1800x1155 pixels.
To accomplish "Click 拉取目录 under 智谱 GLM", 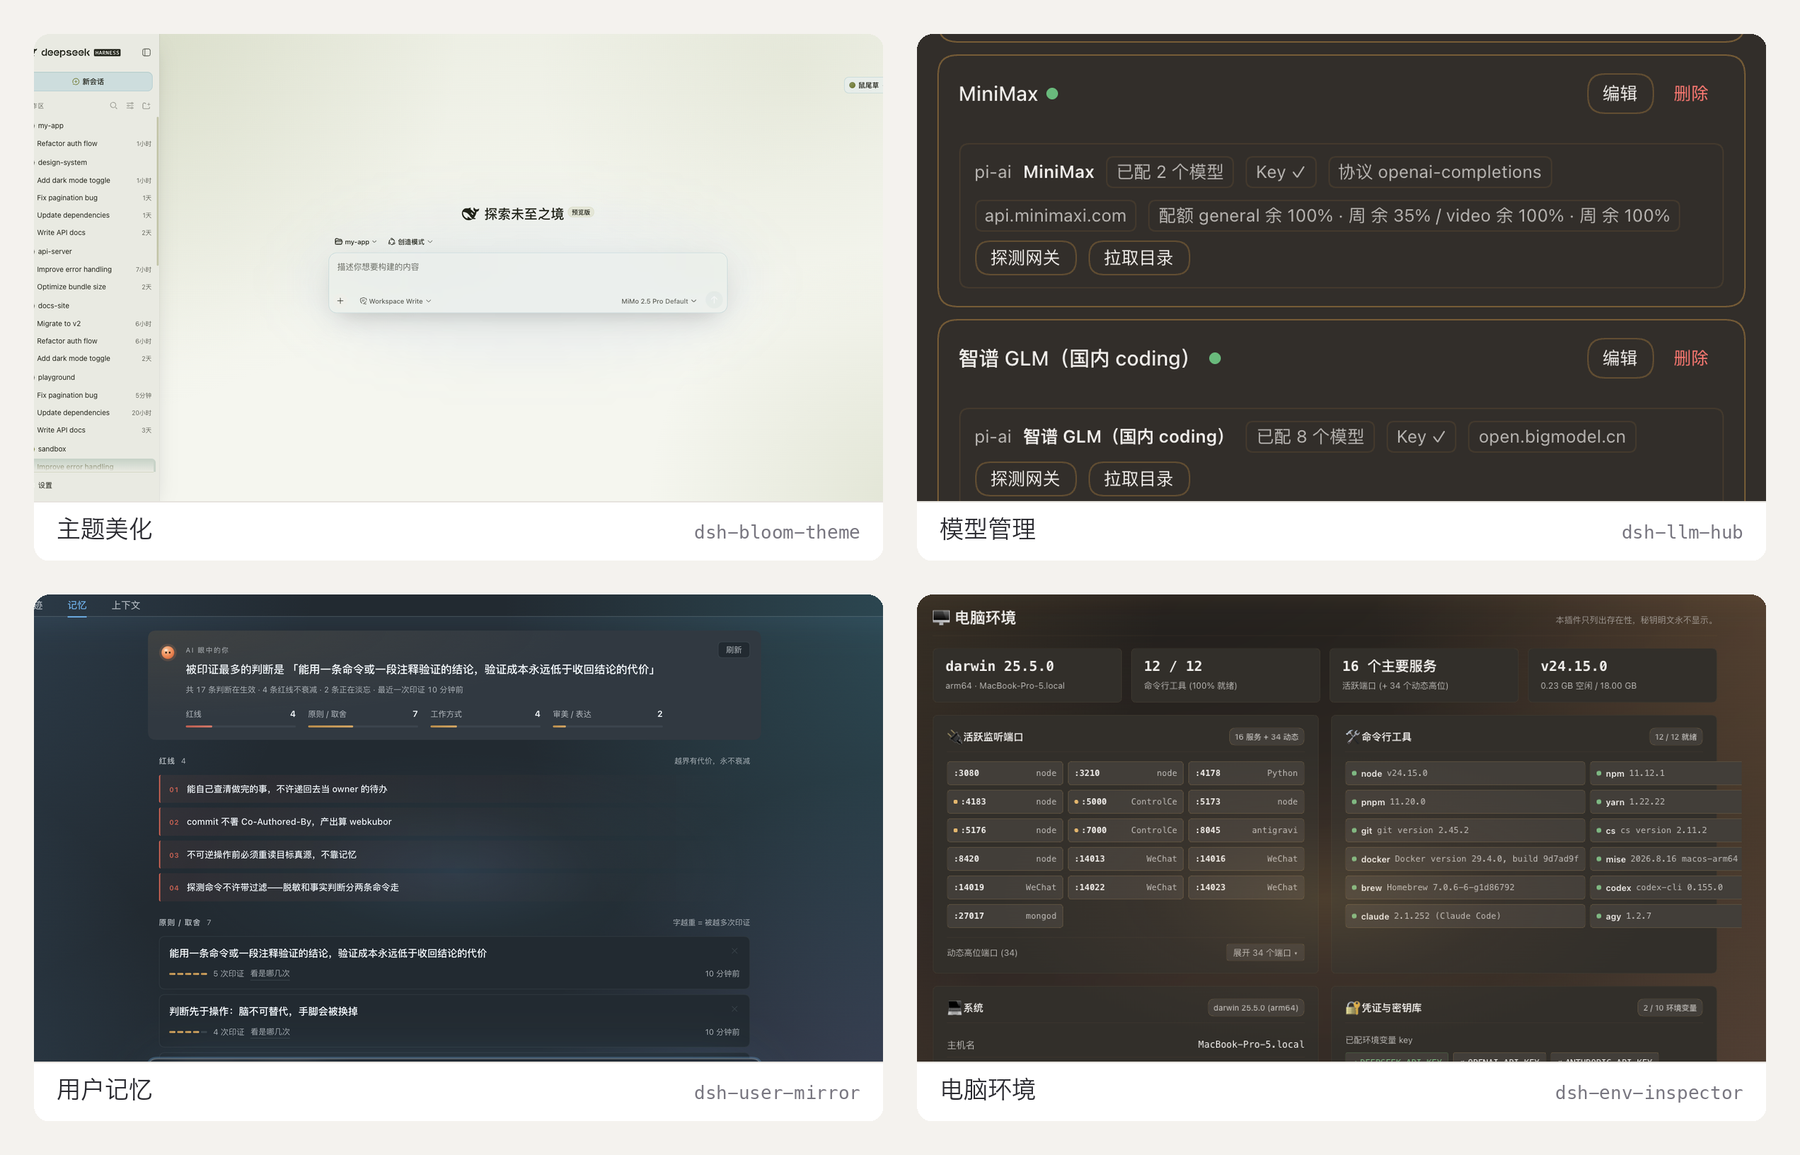I will 1138,479.
